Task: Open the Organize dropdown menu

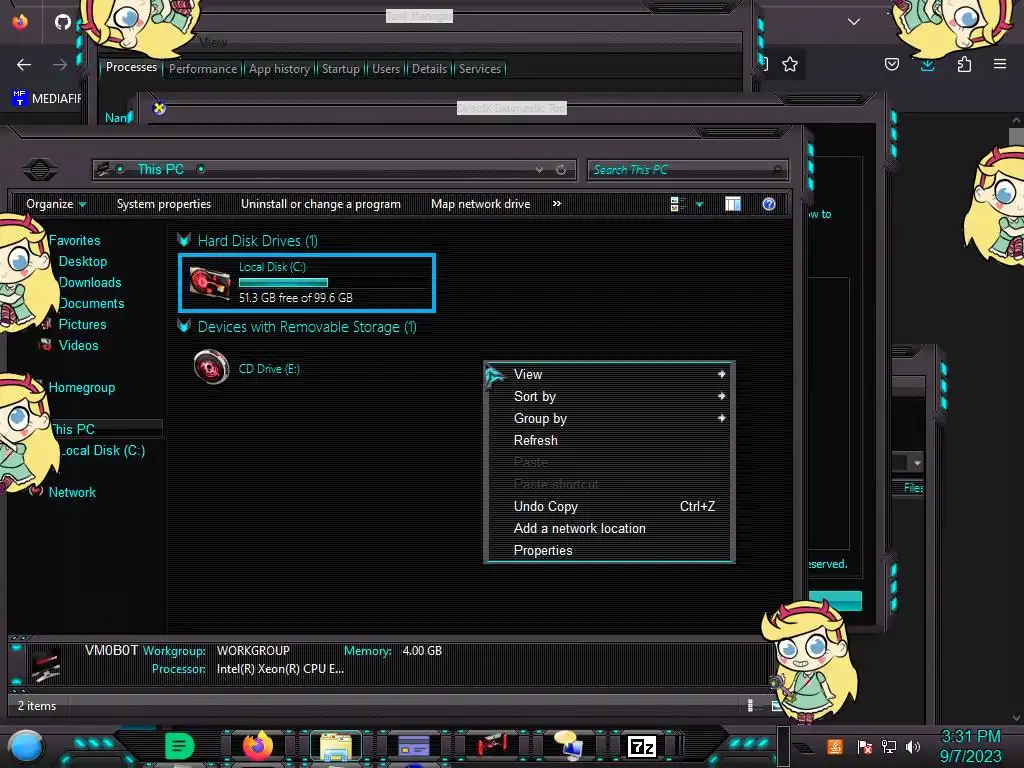Action: (x=56, y=204)
